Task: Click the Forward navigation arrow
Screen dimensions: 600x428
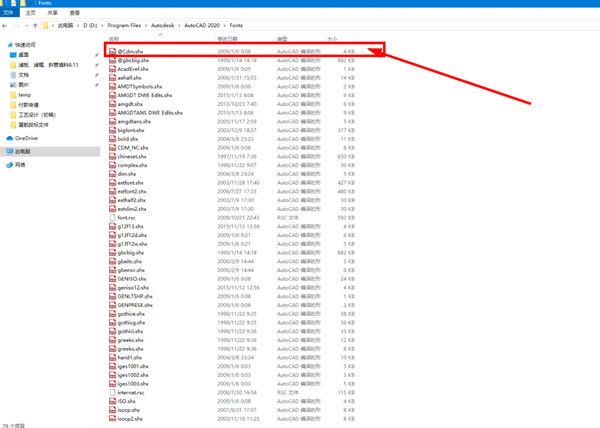Action: click(16, 26)
